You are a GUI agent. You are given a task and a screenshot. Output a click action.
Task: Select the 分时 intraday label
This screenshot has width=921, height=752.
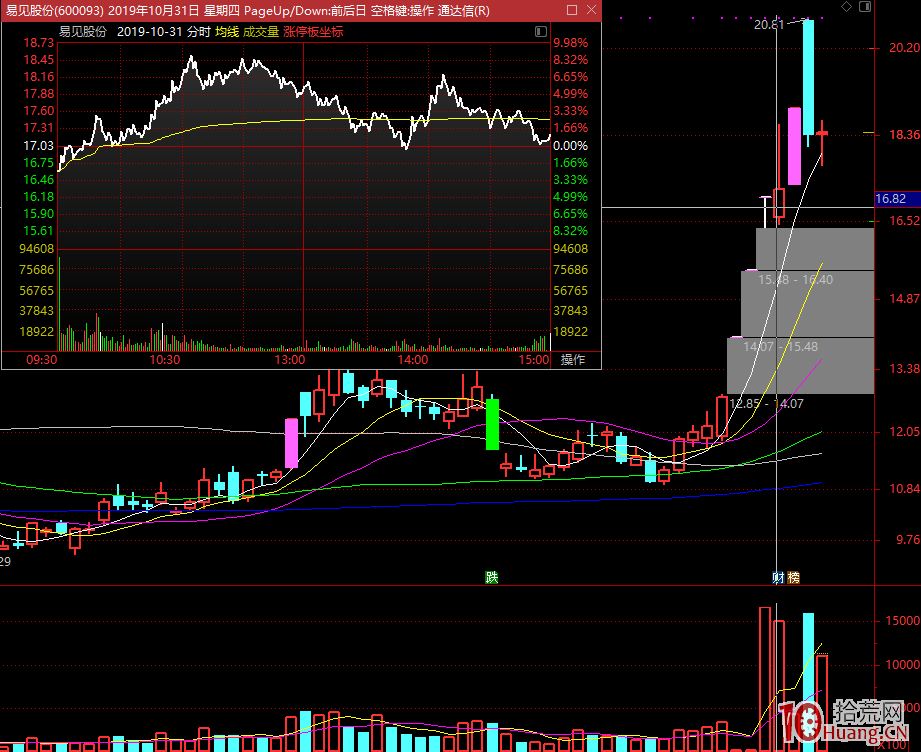coord(199,31)
